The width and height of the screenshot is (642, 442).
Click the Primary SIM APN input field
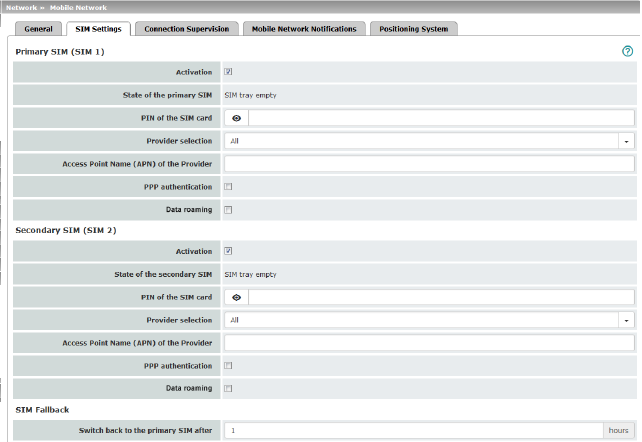(429, 164)
